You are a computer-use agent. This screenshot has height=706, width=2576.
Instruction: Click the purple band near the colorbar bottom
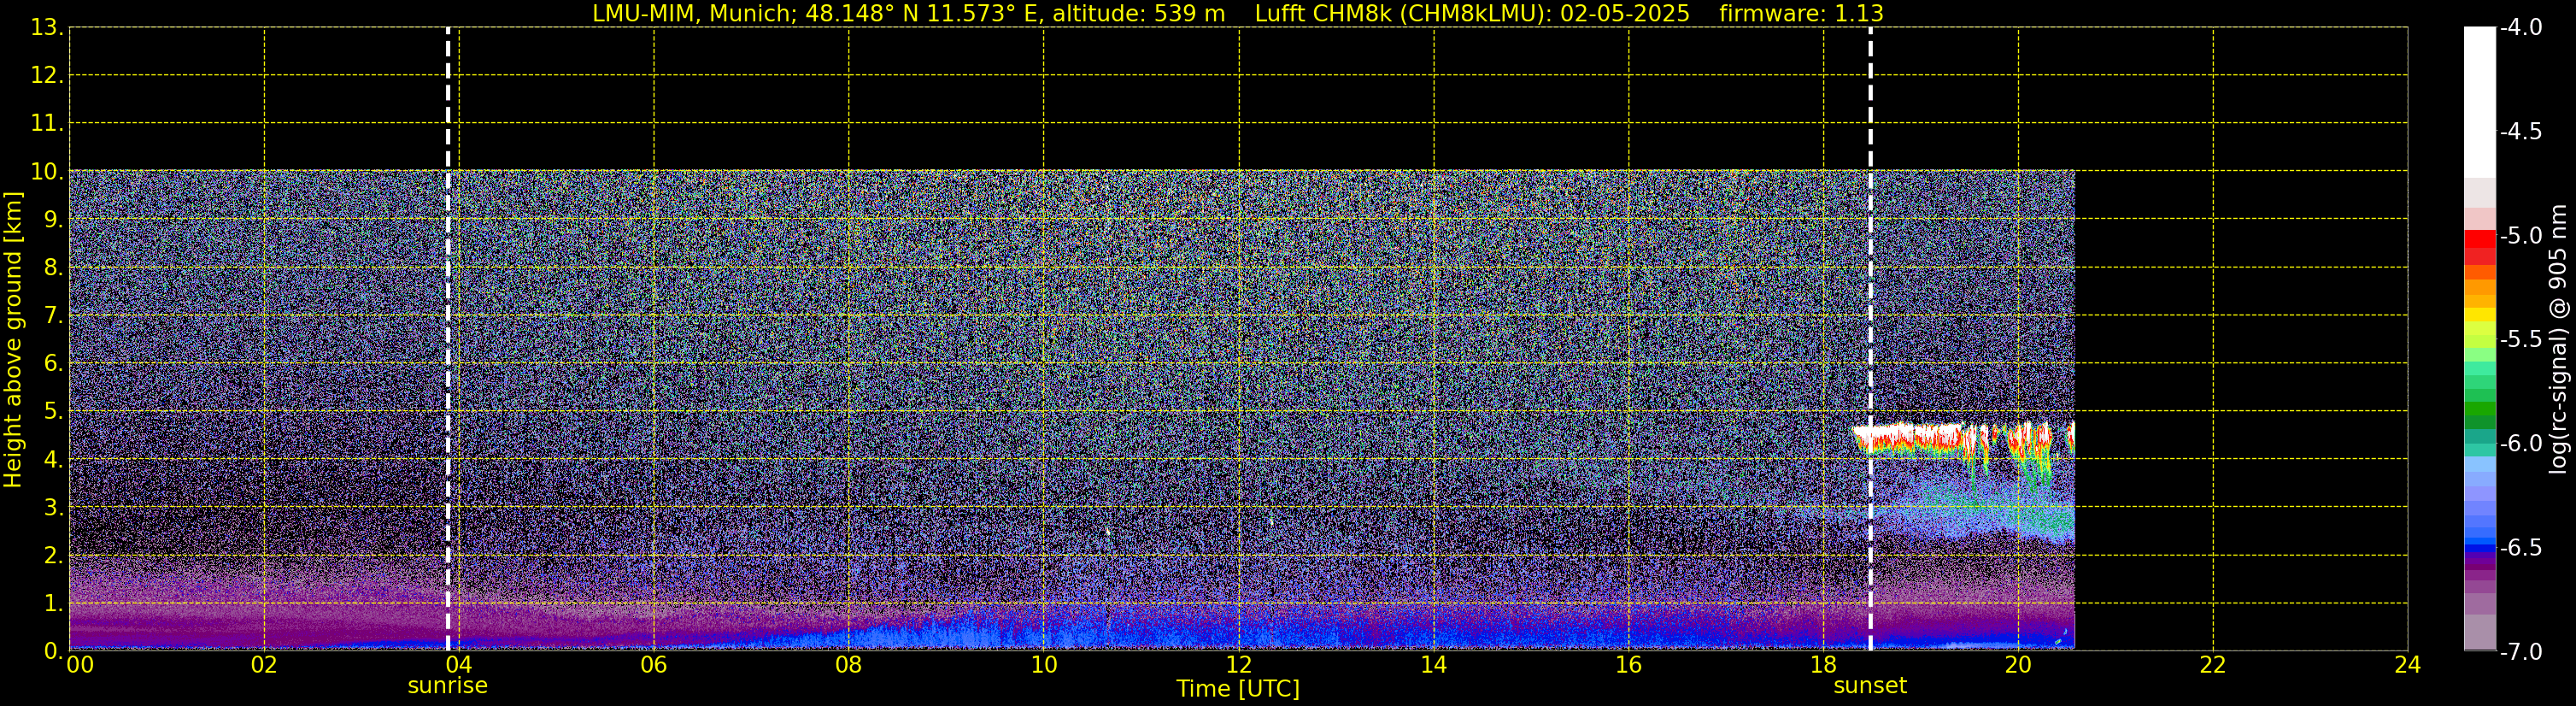click(2480, 568)
